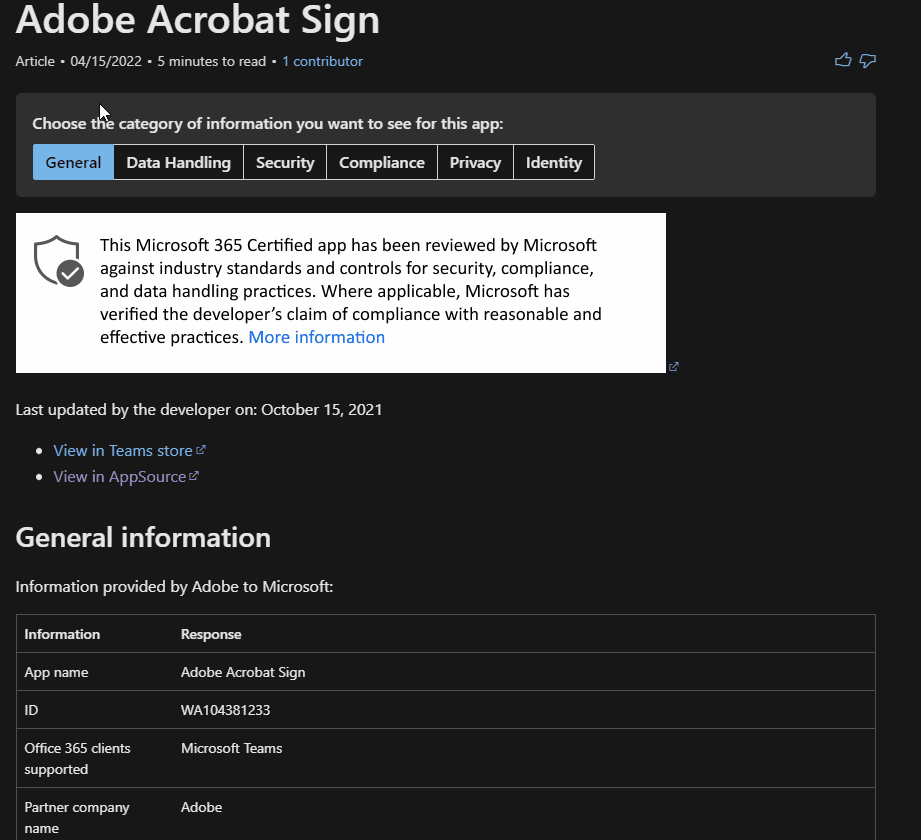Click the ID value WA104381233

(226, 710)
